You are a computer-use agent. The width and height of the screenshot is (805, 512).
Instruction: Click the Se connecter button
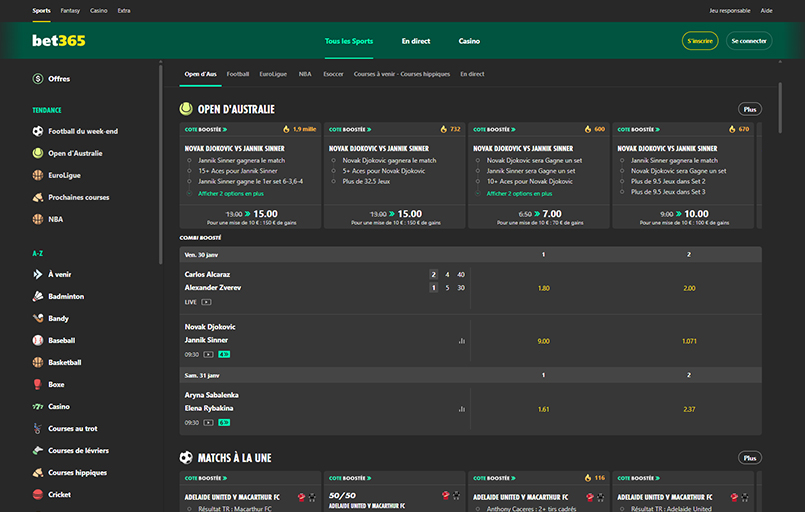click(749, 41)
